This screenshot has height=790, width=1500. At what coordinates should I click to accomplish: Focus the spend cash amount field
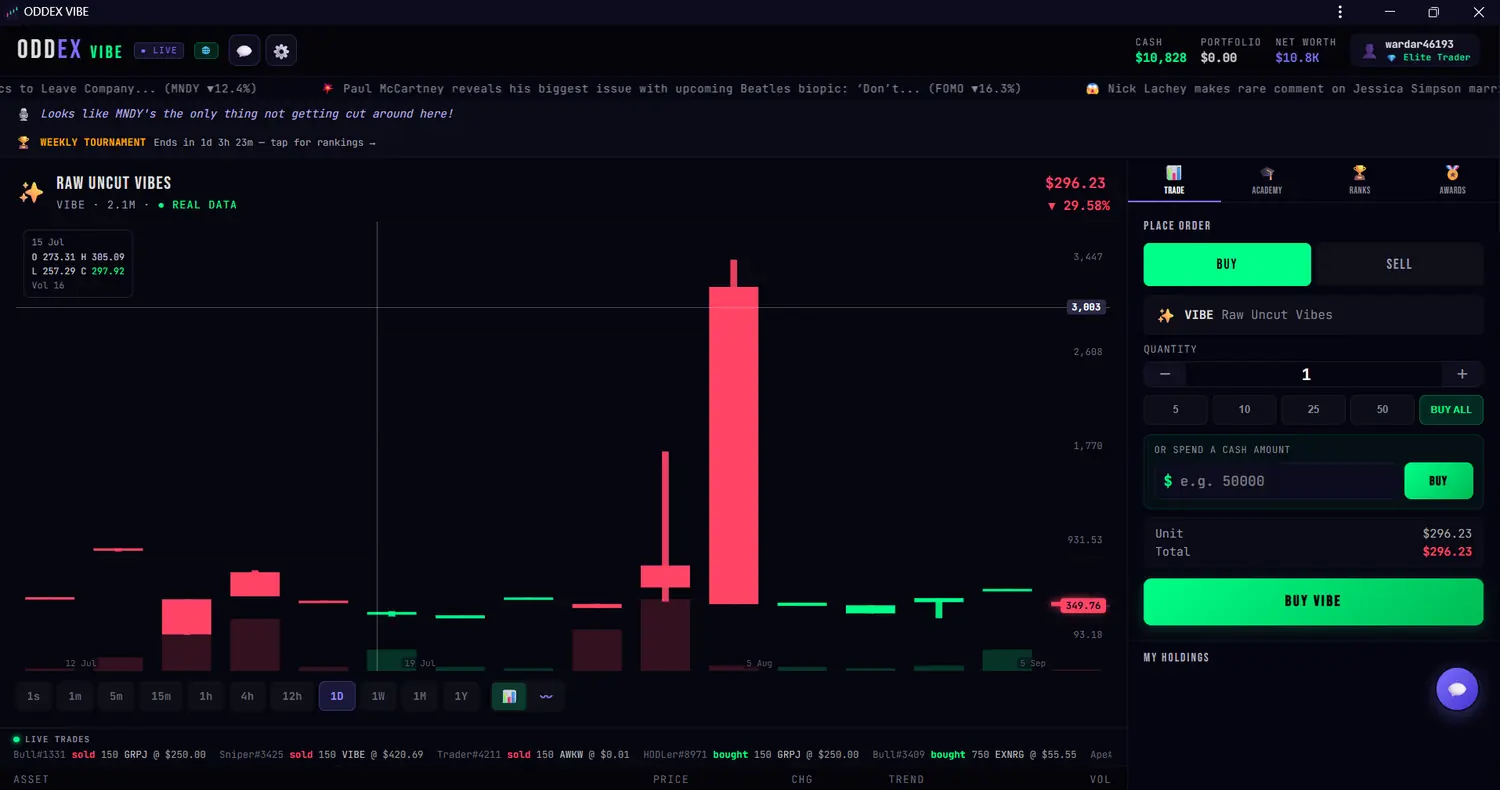(x=1276, y=481)
